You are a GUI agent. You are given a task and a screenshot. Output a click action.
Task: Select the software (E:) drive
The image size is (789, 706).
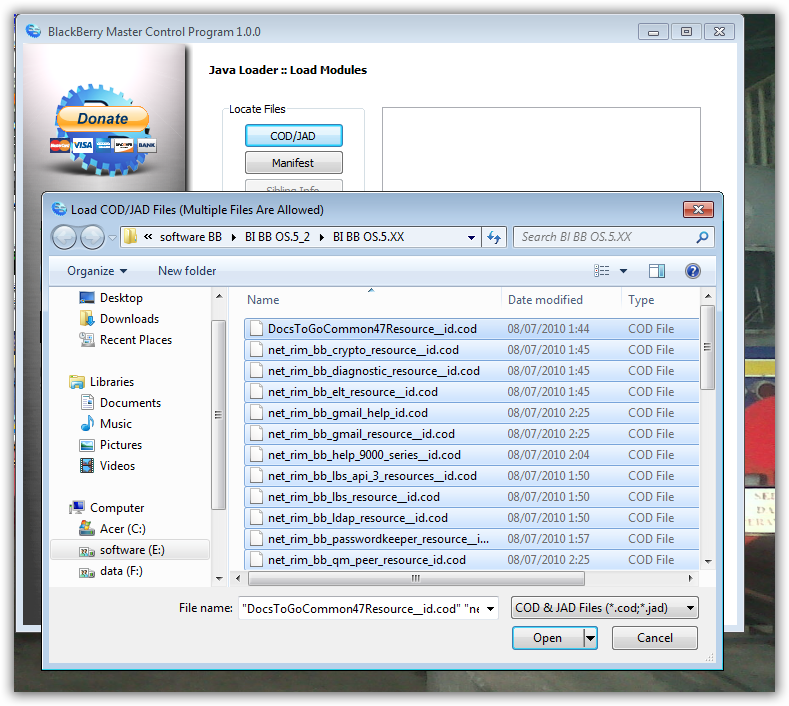[x=130, y=550]
